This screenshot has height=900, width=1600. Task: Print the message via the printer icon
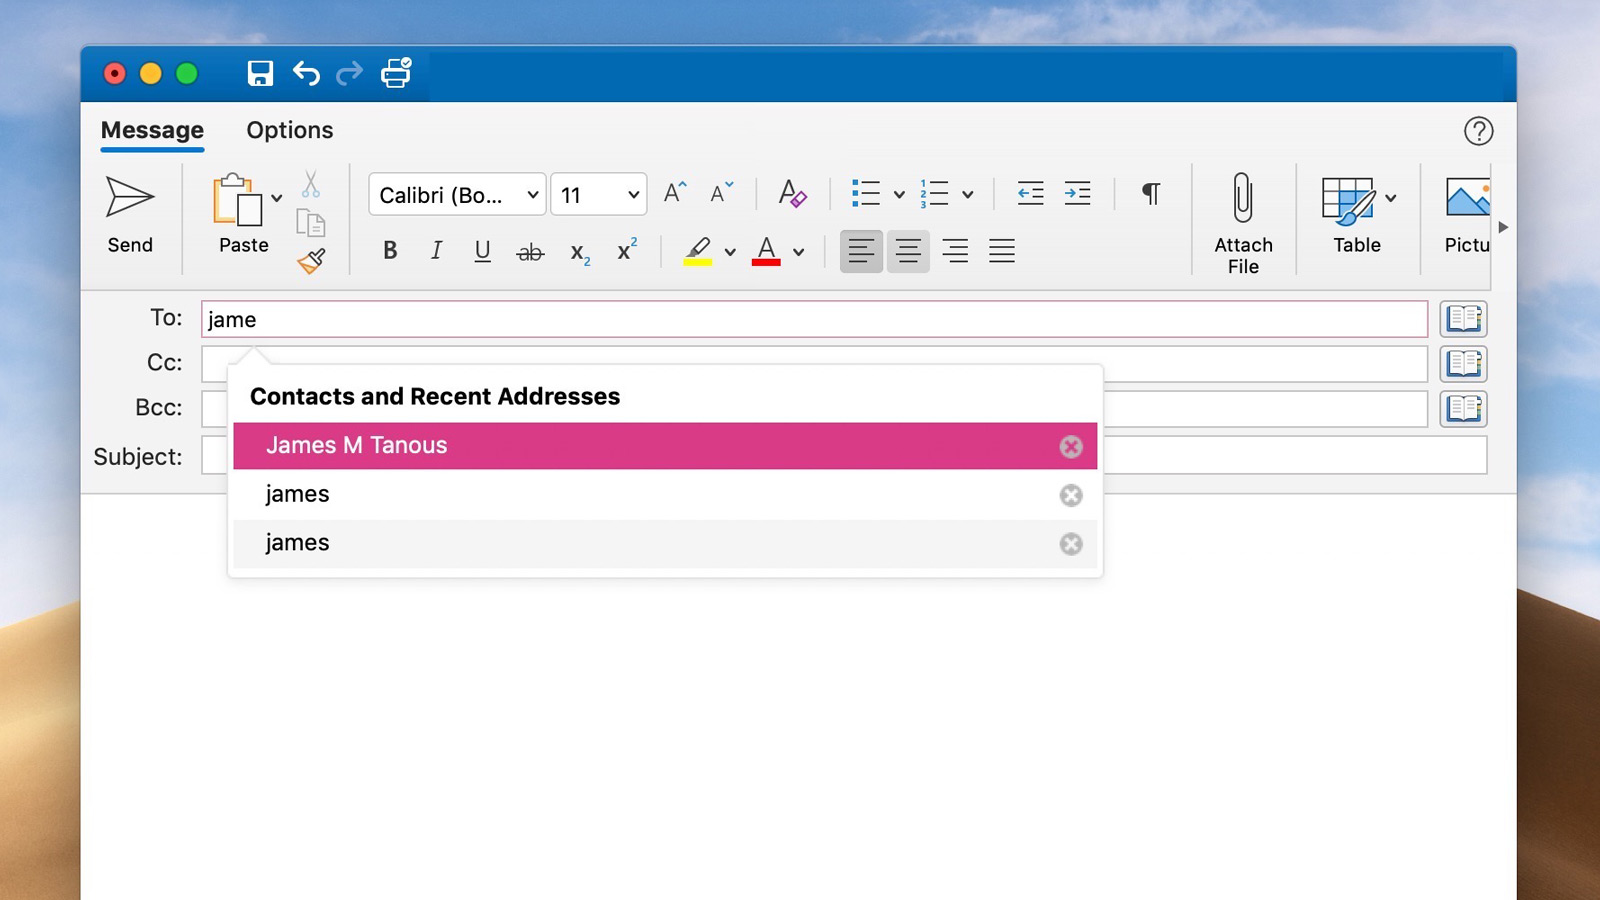click(x=393, y=74)
